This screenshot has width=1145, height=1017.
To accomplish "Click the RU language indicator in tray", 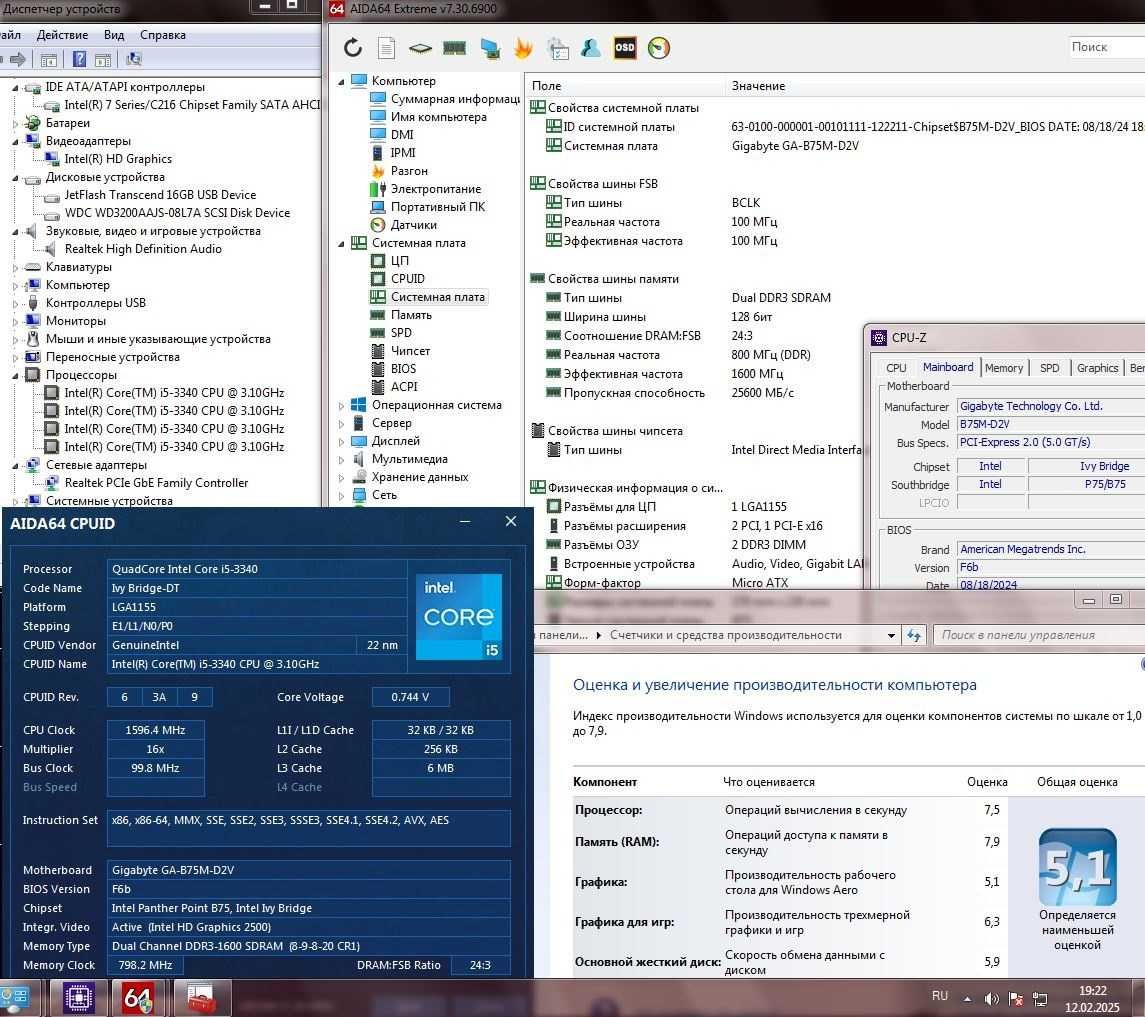I will [x=940, y=996].
